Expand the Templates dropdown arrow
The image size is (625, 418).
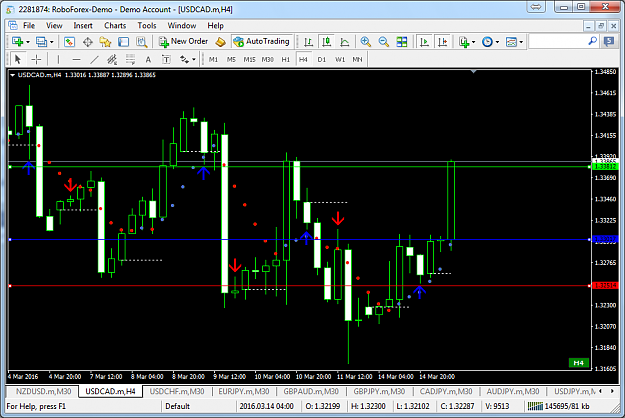(521, 42)
